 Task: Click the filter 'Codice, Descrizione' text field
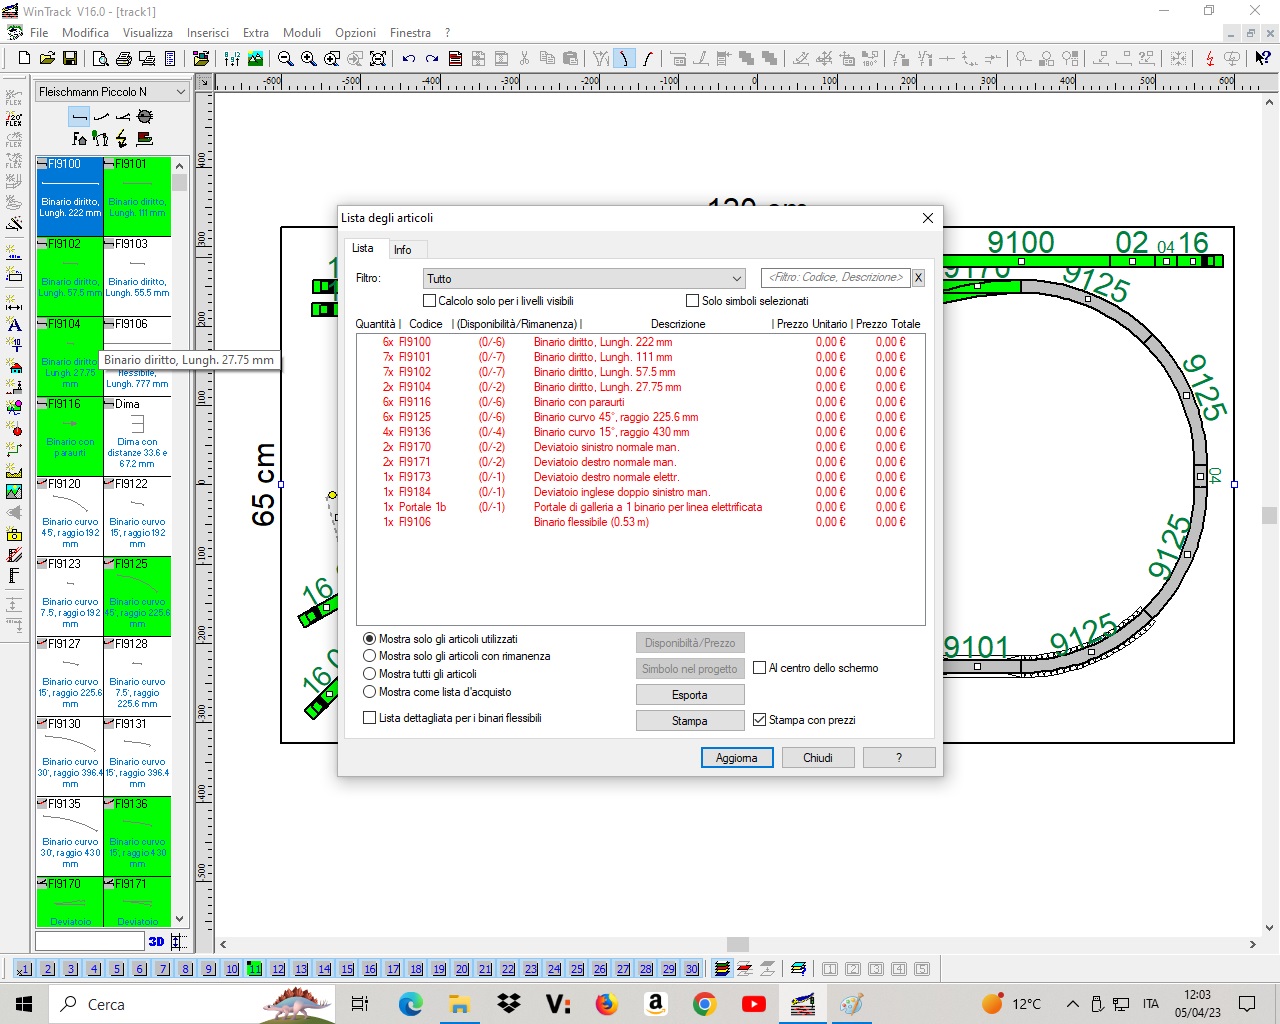click(835, 278)
